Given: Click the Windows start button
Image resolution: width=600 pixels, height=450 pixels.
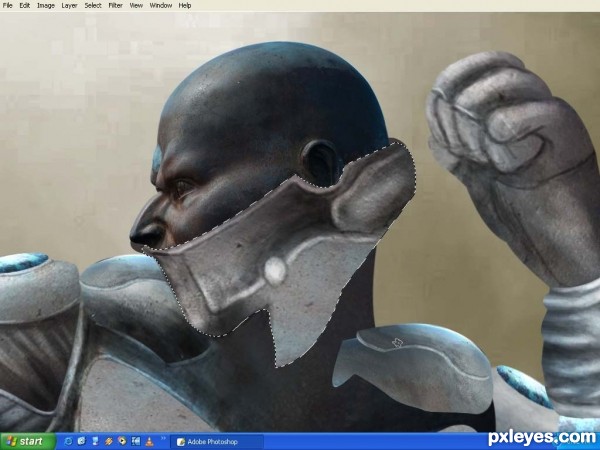Looking at the screenshot, I should (x=28, y=441).
